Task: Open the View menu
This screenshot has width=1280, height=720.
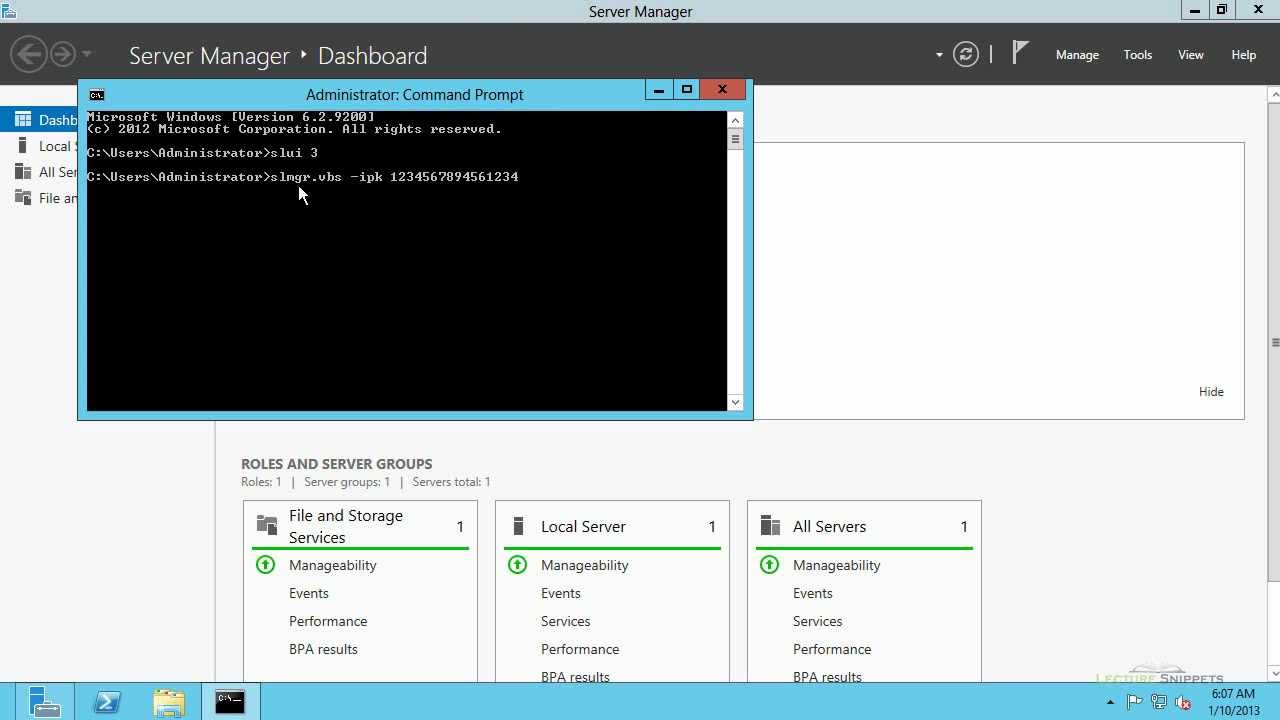Action: (1191, 55)
